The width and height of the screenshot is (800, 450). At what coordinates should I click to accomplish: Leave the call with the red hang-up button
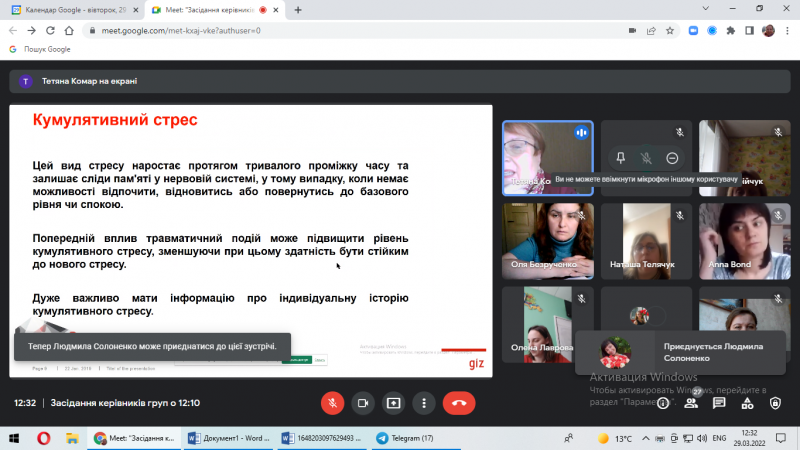coord(459,403)
